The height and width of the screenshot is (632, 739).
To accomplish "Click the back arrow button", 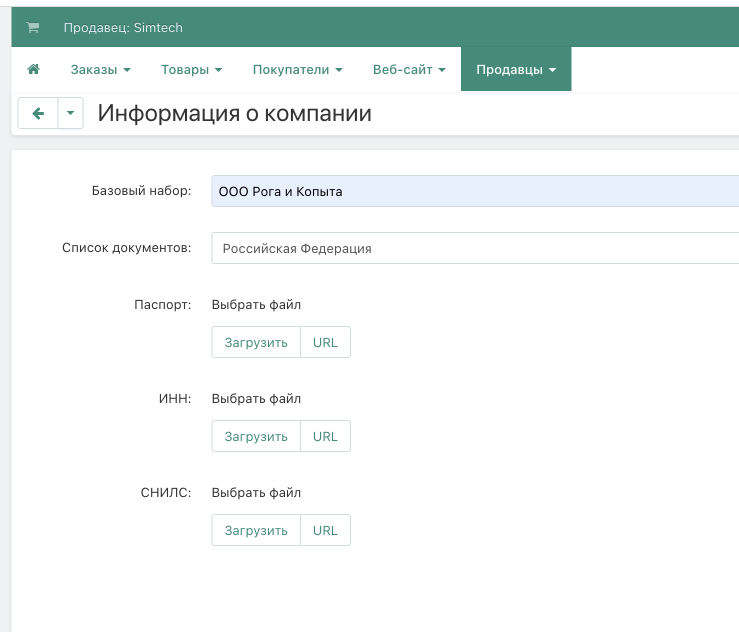I will click(38, 114).
